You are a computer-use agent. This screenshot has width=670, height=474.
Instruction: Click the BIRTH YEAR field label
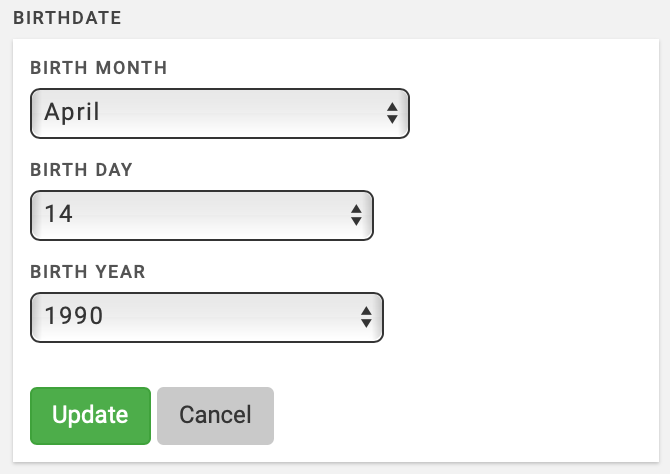(88, 272)
